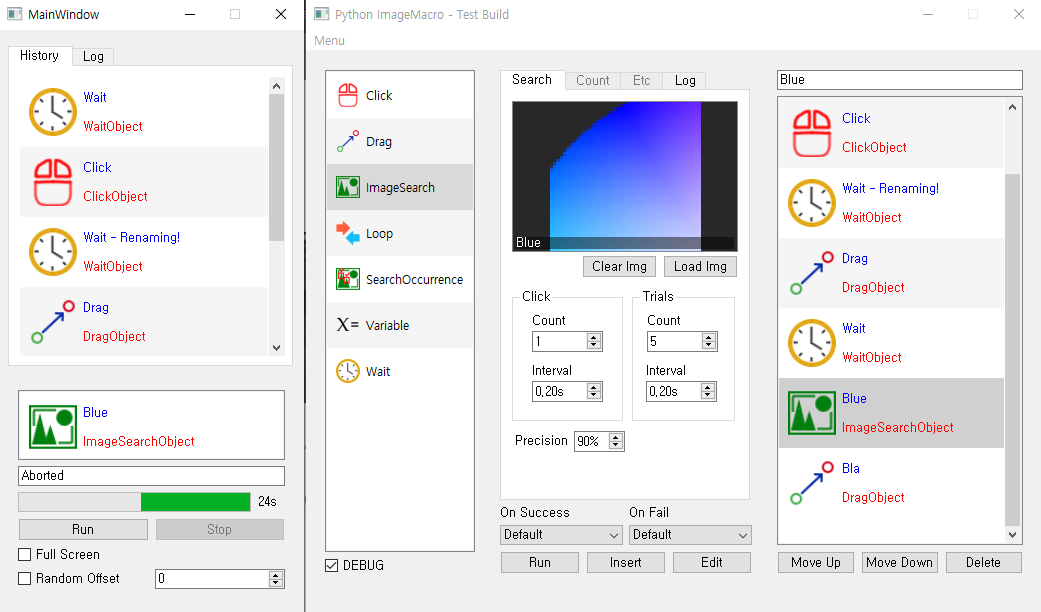Click the Drag icon in macro list
1041x612 pixels.
tap(812, 273)
